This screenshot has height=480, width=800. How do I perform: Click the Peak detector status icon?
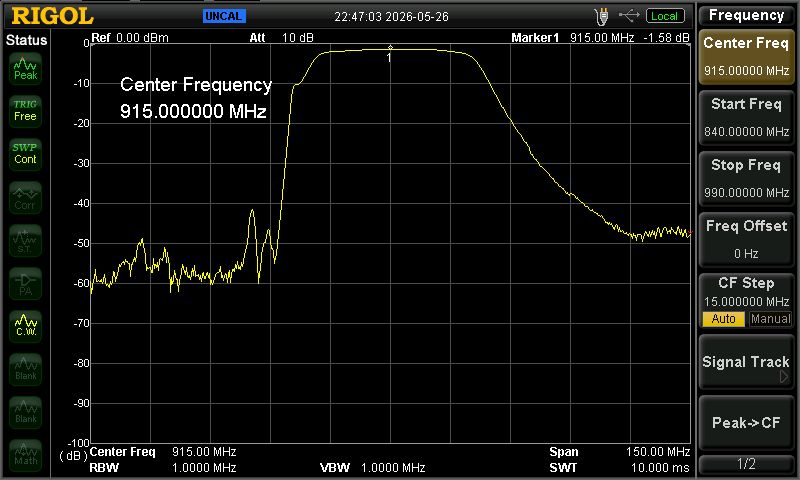point(26,69)
